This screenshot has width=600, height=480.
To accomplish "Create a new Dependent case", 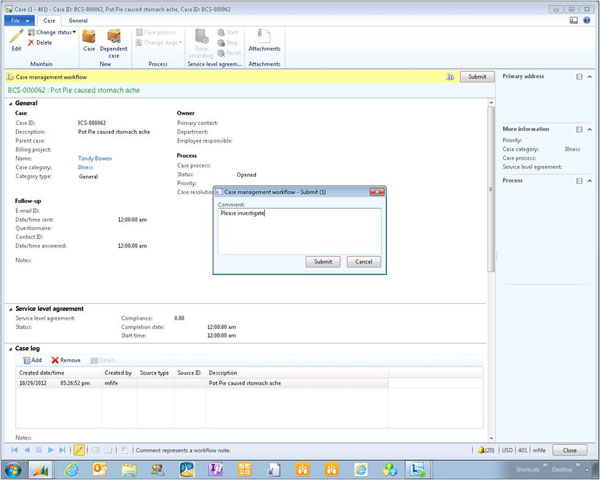I will 113,38.
